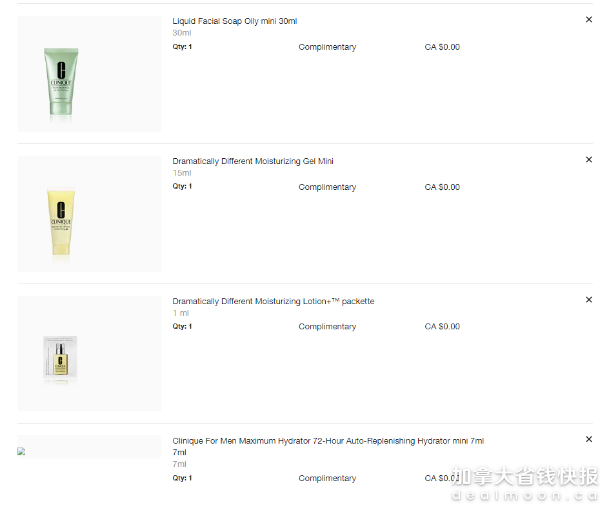Click Complimentary label for Moisturizing Gel Mini
The height and width of the screenshot is (514, 600).
[x=327, y=187]
